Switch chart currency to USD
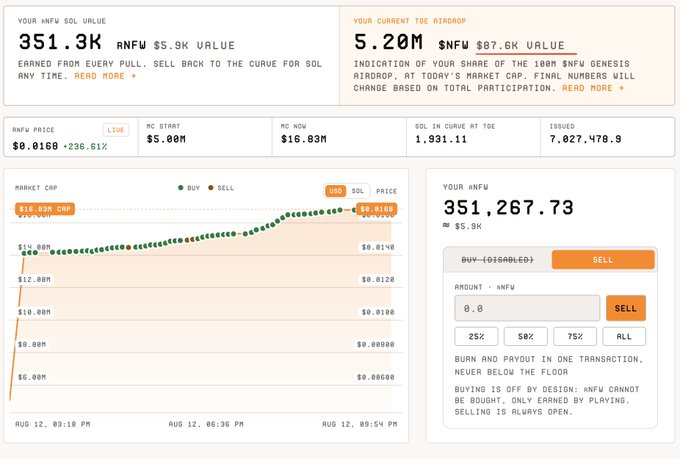The image size is (680, 459). (335, 191)
